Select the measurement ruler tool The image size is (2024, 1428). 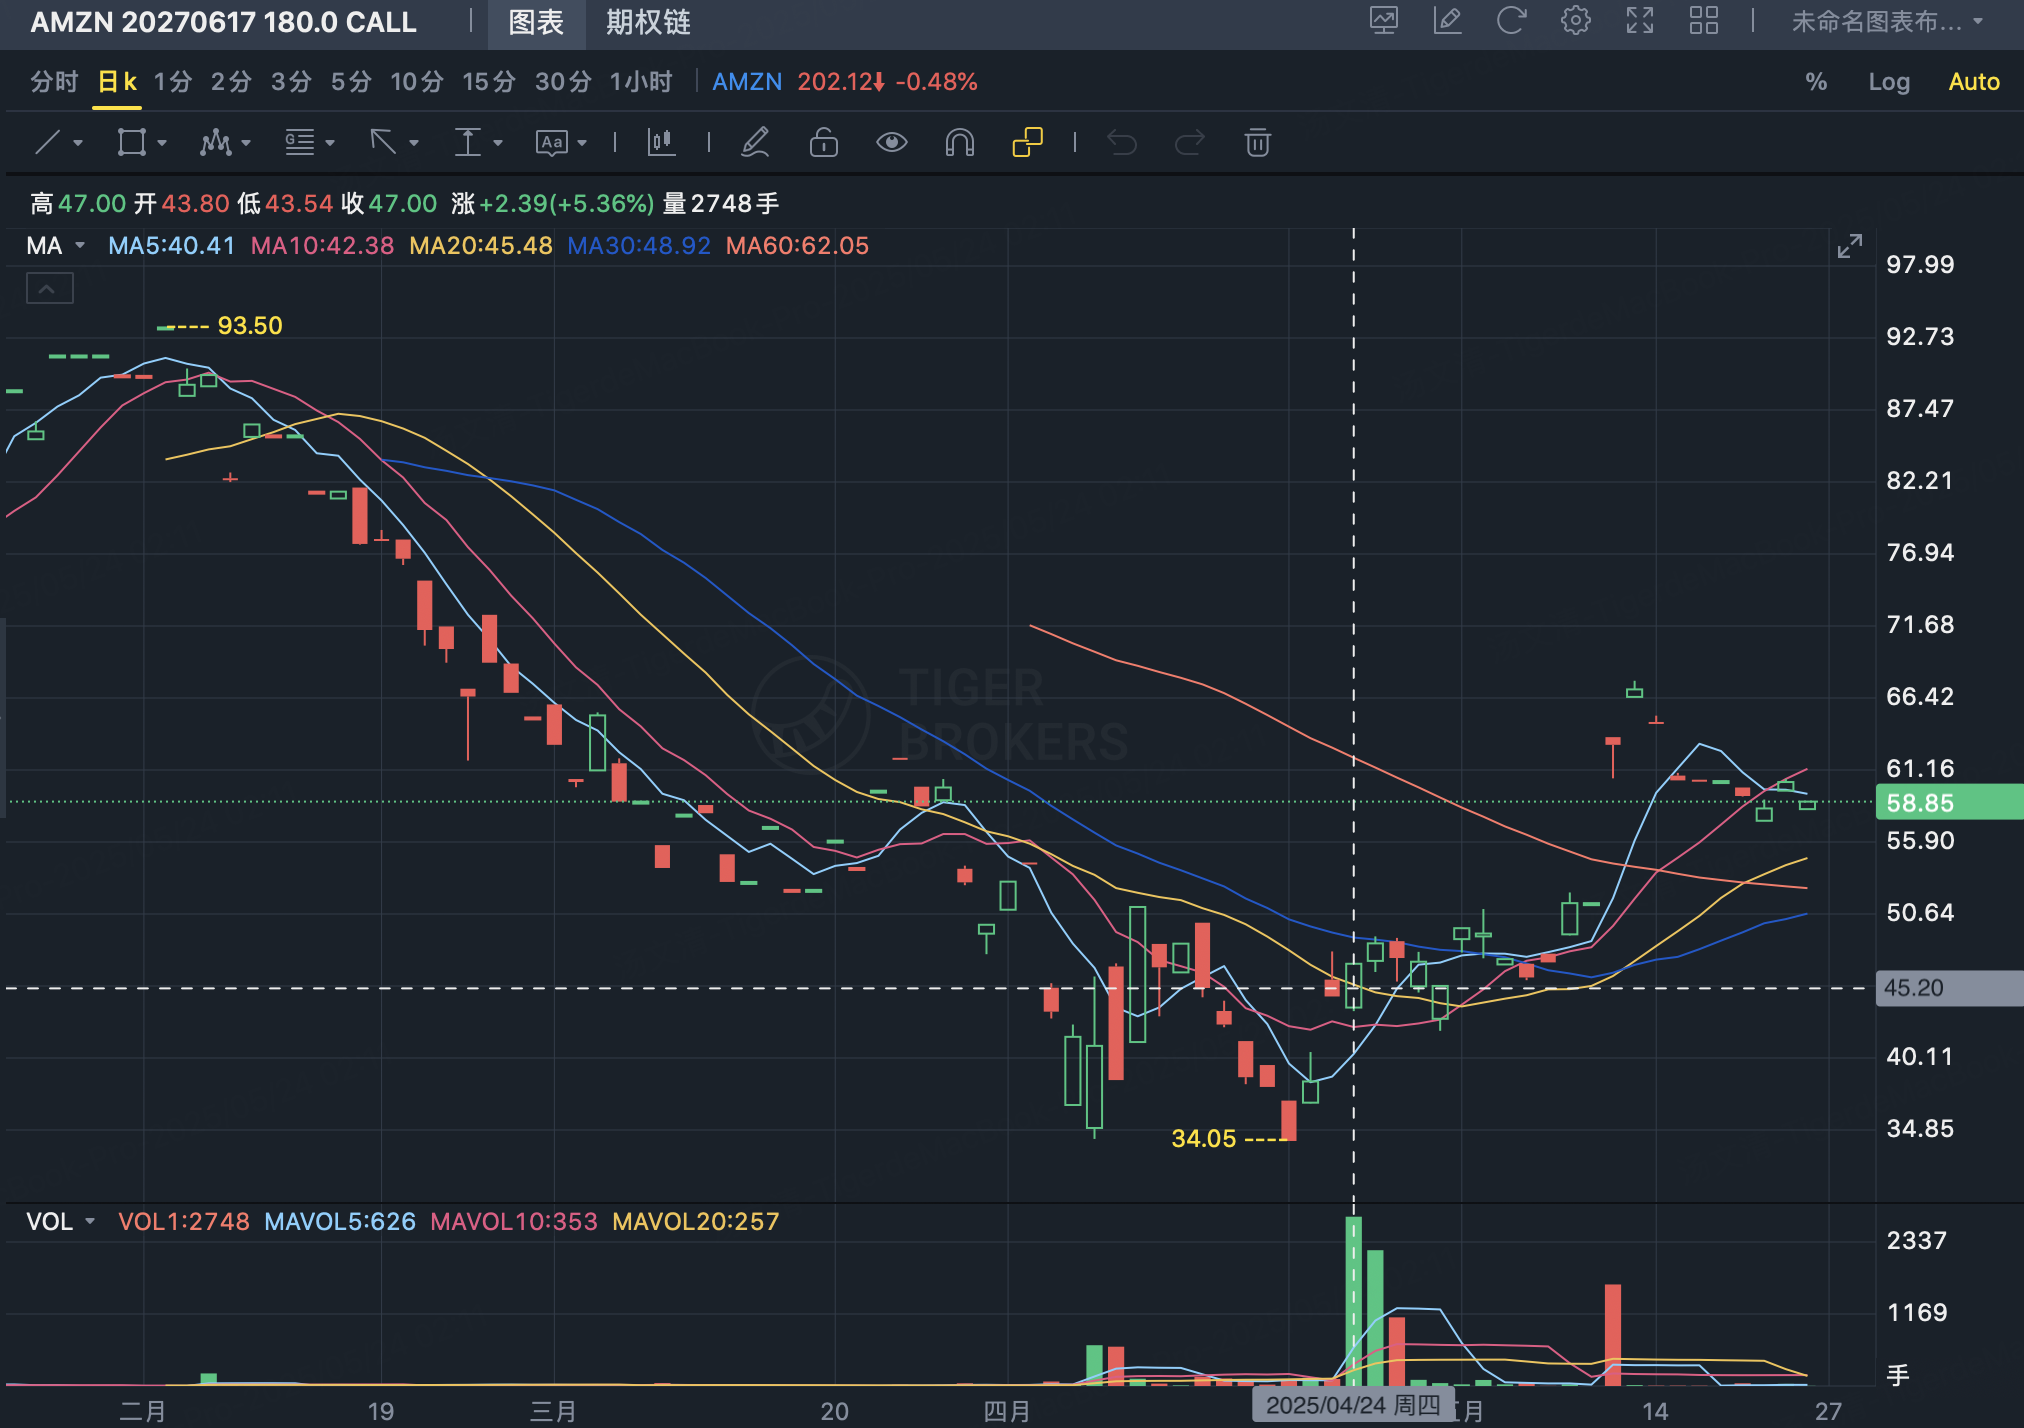coord(467,143)
